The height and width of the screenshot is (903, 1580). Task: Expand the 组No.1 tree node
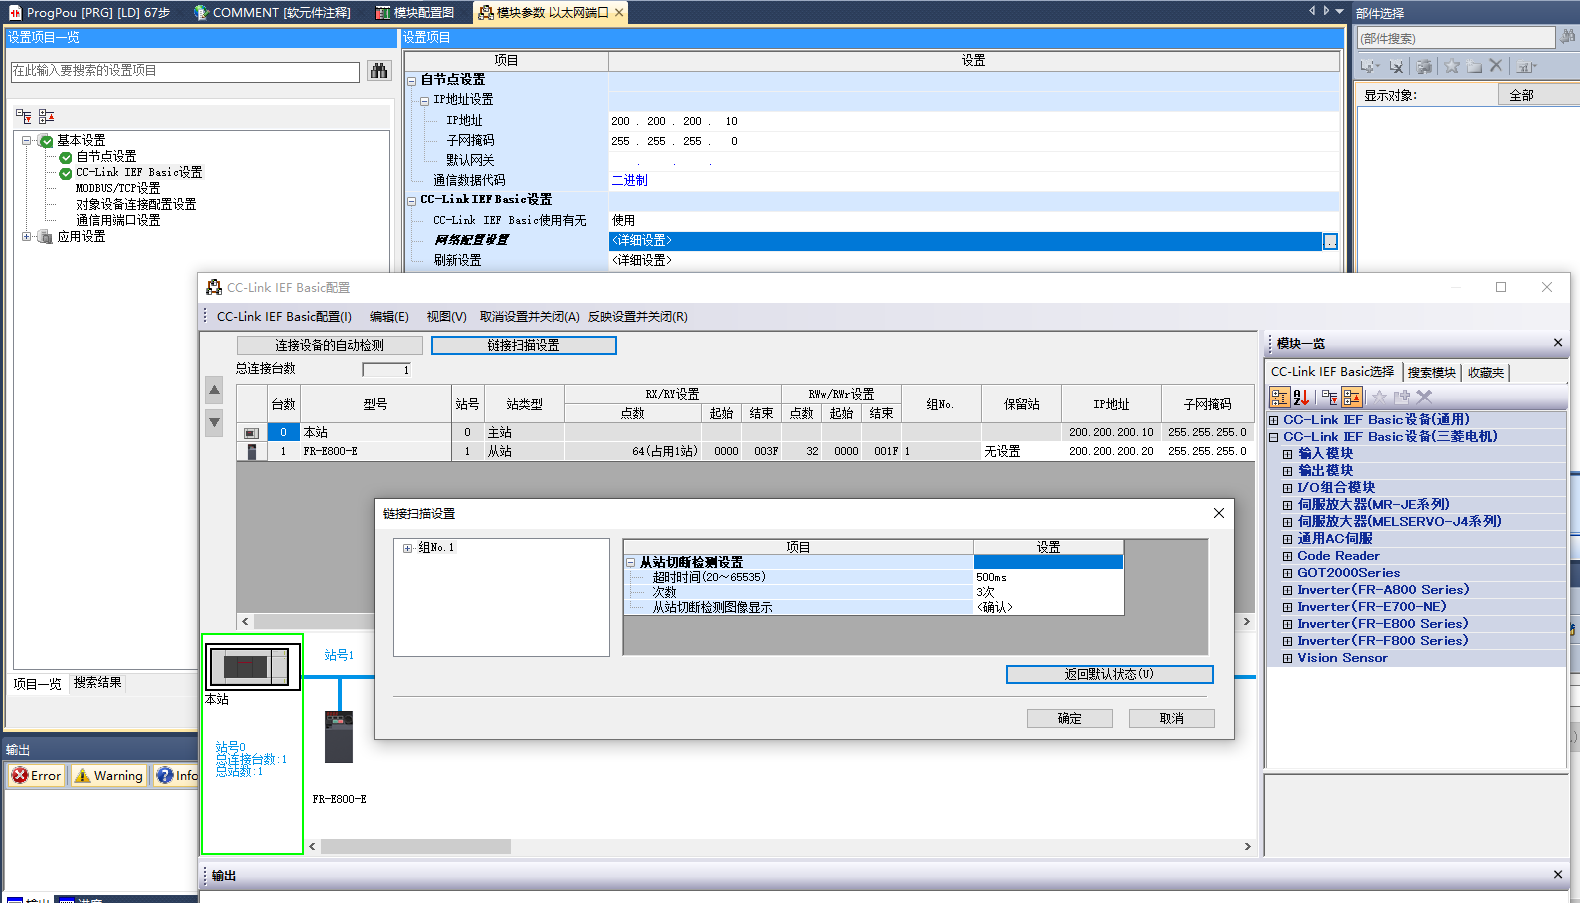[x=408, y=548]
